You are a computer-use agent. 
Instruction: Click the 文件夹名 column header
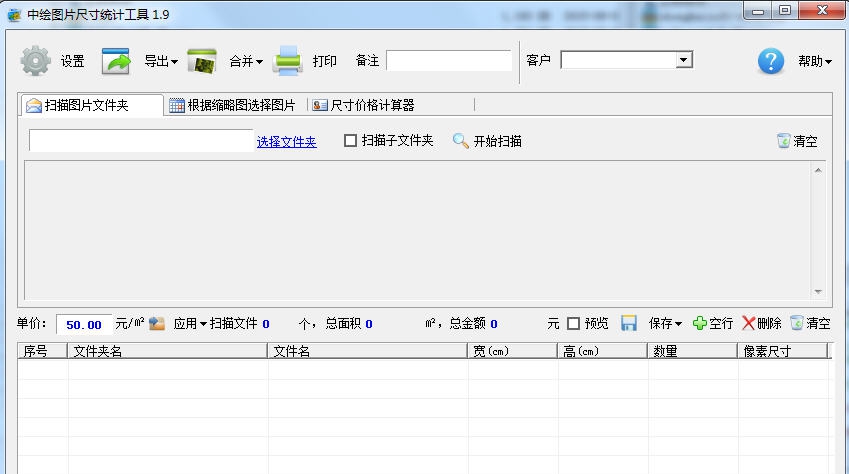(x=168, y=351)
